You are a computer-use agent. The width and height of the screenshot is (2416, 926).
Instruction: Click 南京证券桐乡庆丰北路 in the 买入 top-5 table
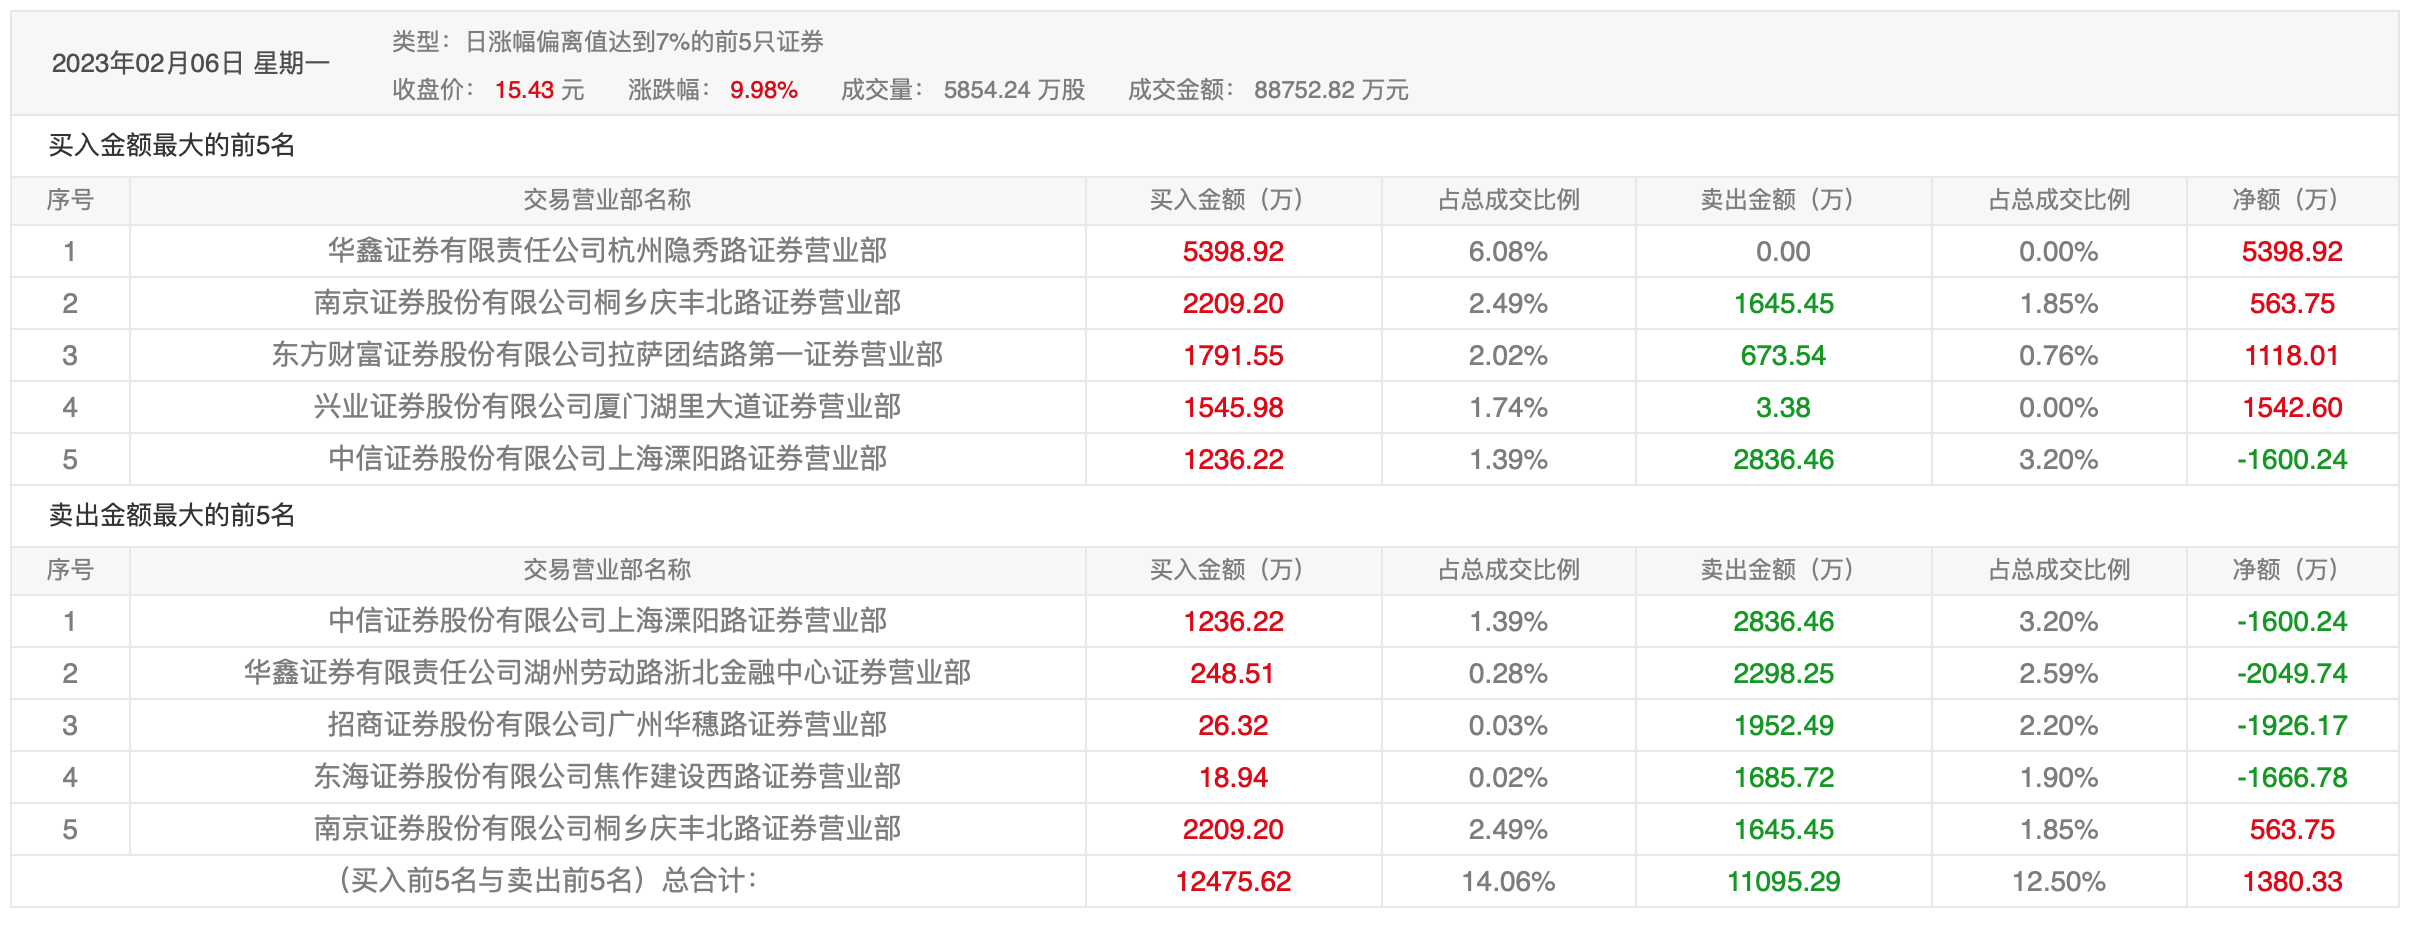pyautogui.click(x=607, y=303)
